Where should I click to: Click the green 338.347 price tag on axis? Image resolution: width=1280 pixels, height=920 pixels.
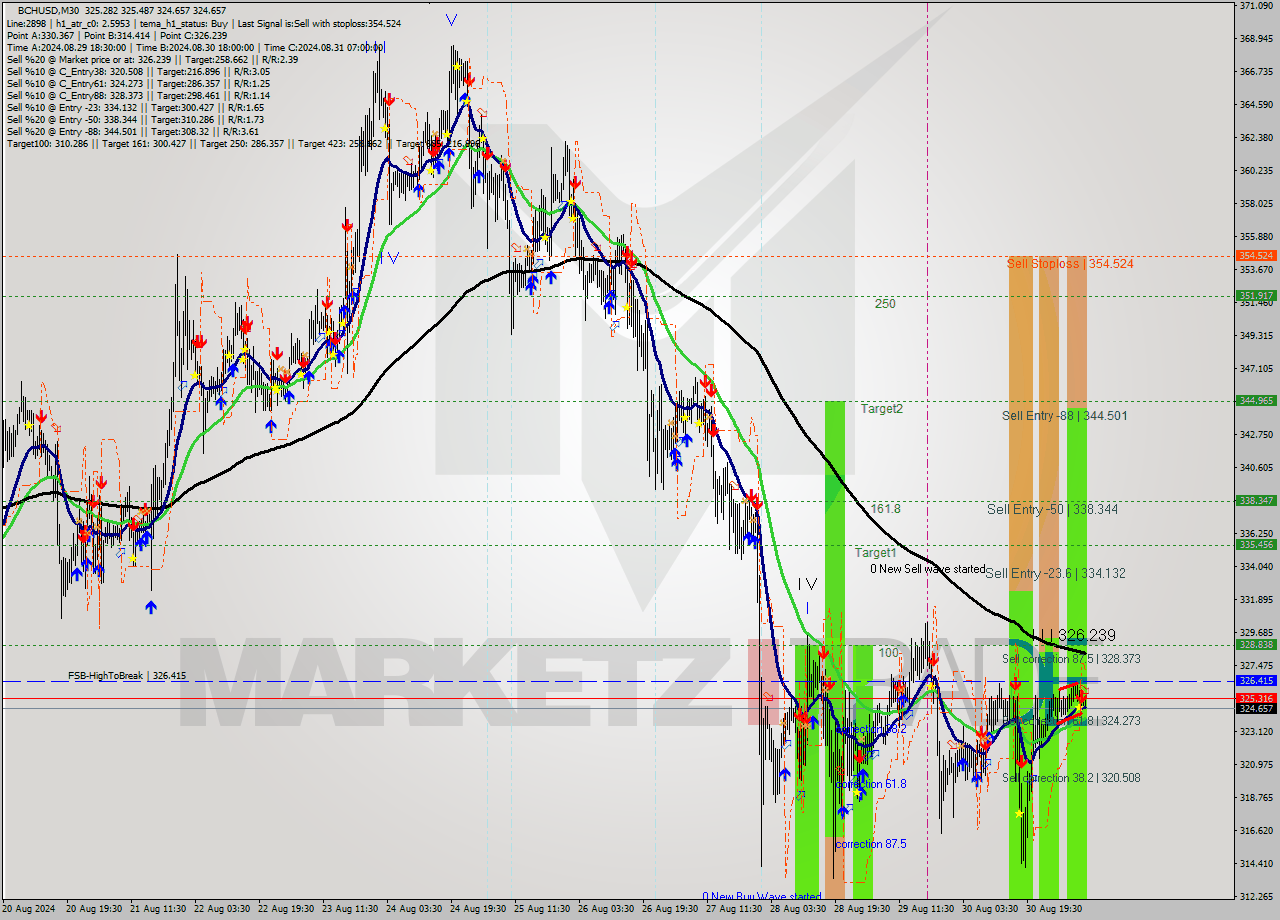[x=1256, y=501]
